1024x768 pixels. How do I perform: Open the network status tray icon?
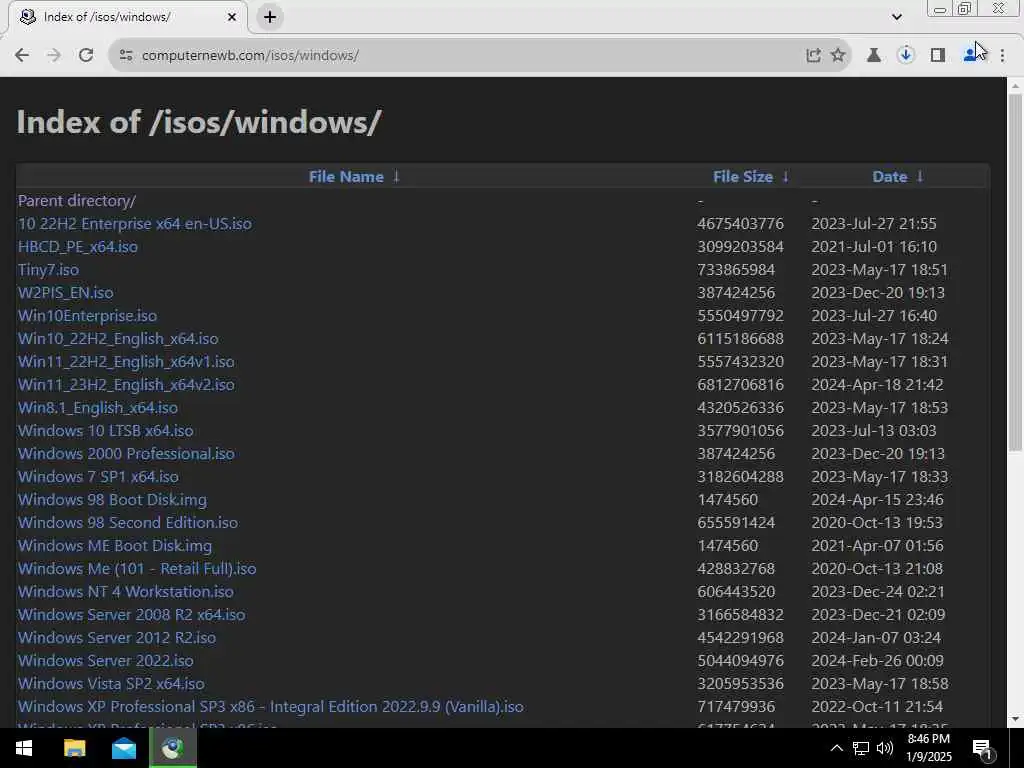861,748
